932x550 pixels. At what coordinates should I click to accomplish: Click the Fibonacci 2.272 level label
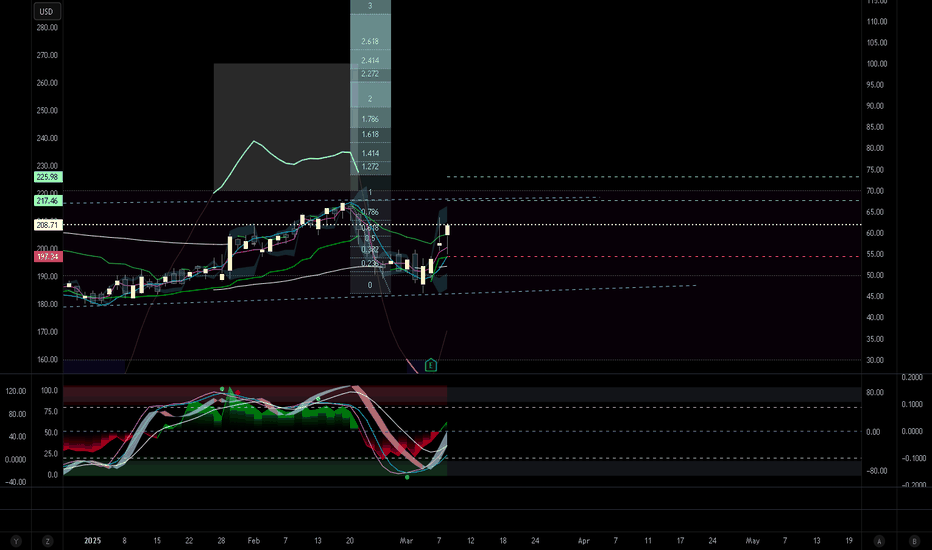click(x=370, y=74)
